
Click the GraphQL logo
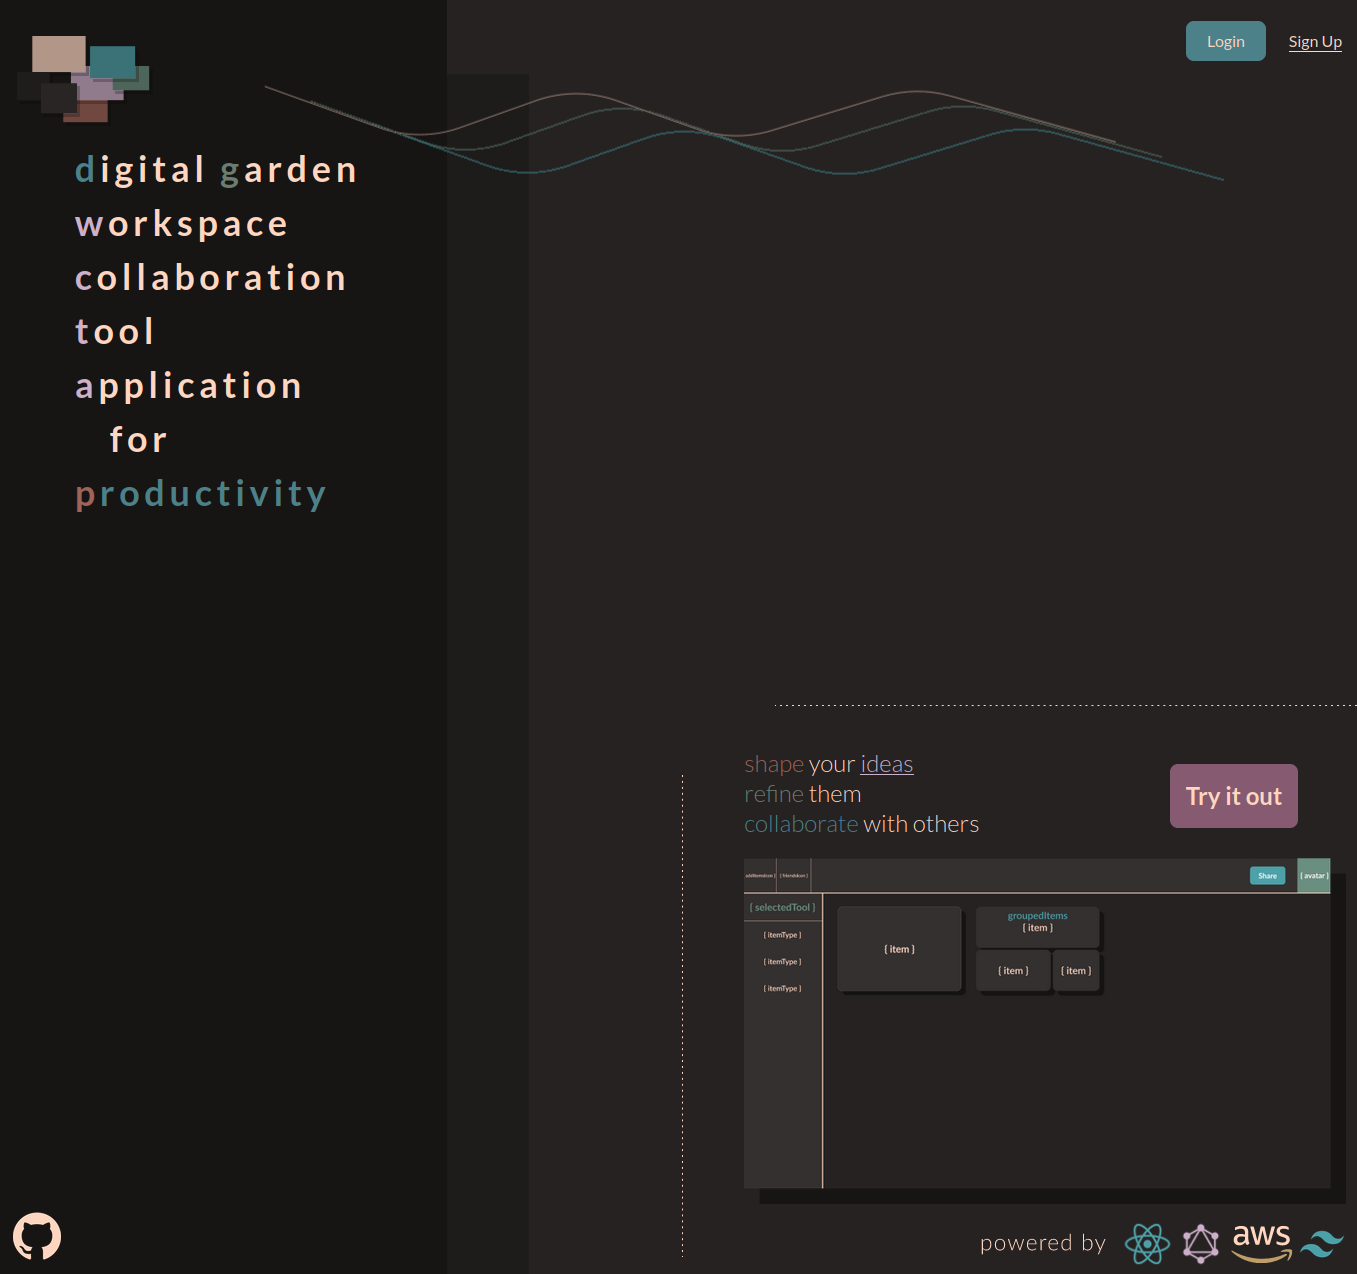1201,1244
